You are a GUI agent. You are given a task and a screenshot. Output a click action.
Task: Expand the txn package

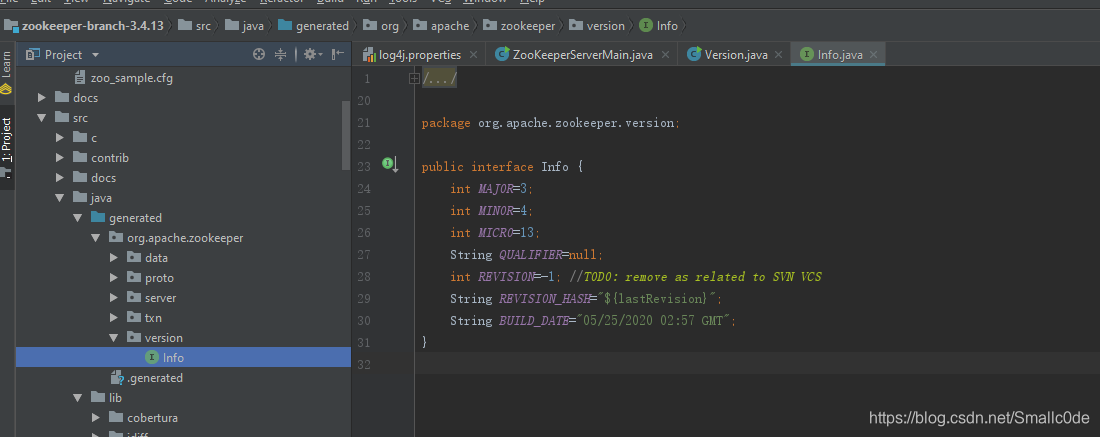pos(114,318)
